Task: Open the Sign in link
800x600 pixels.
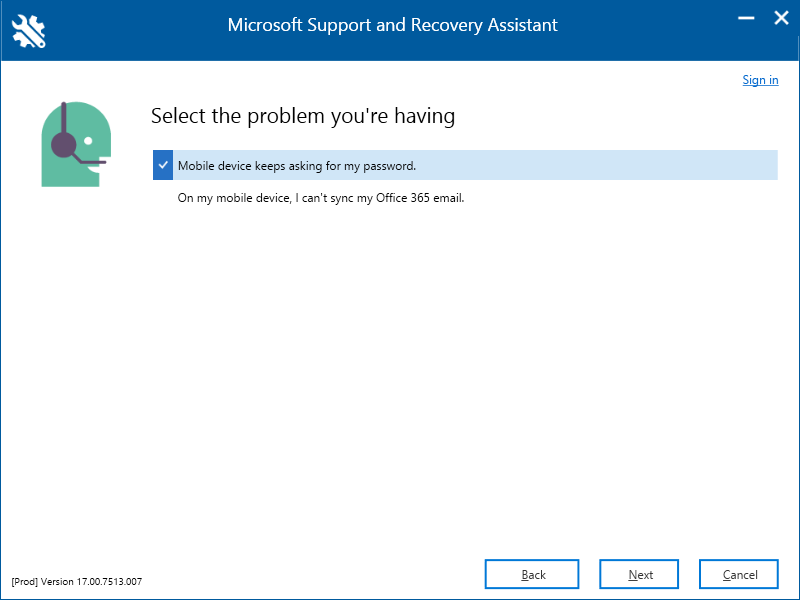Action: click(760, 80)
